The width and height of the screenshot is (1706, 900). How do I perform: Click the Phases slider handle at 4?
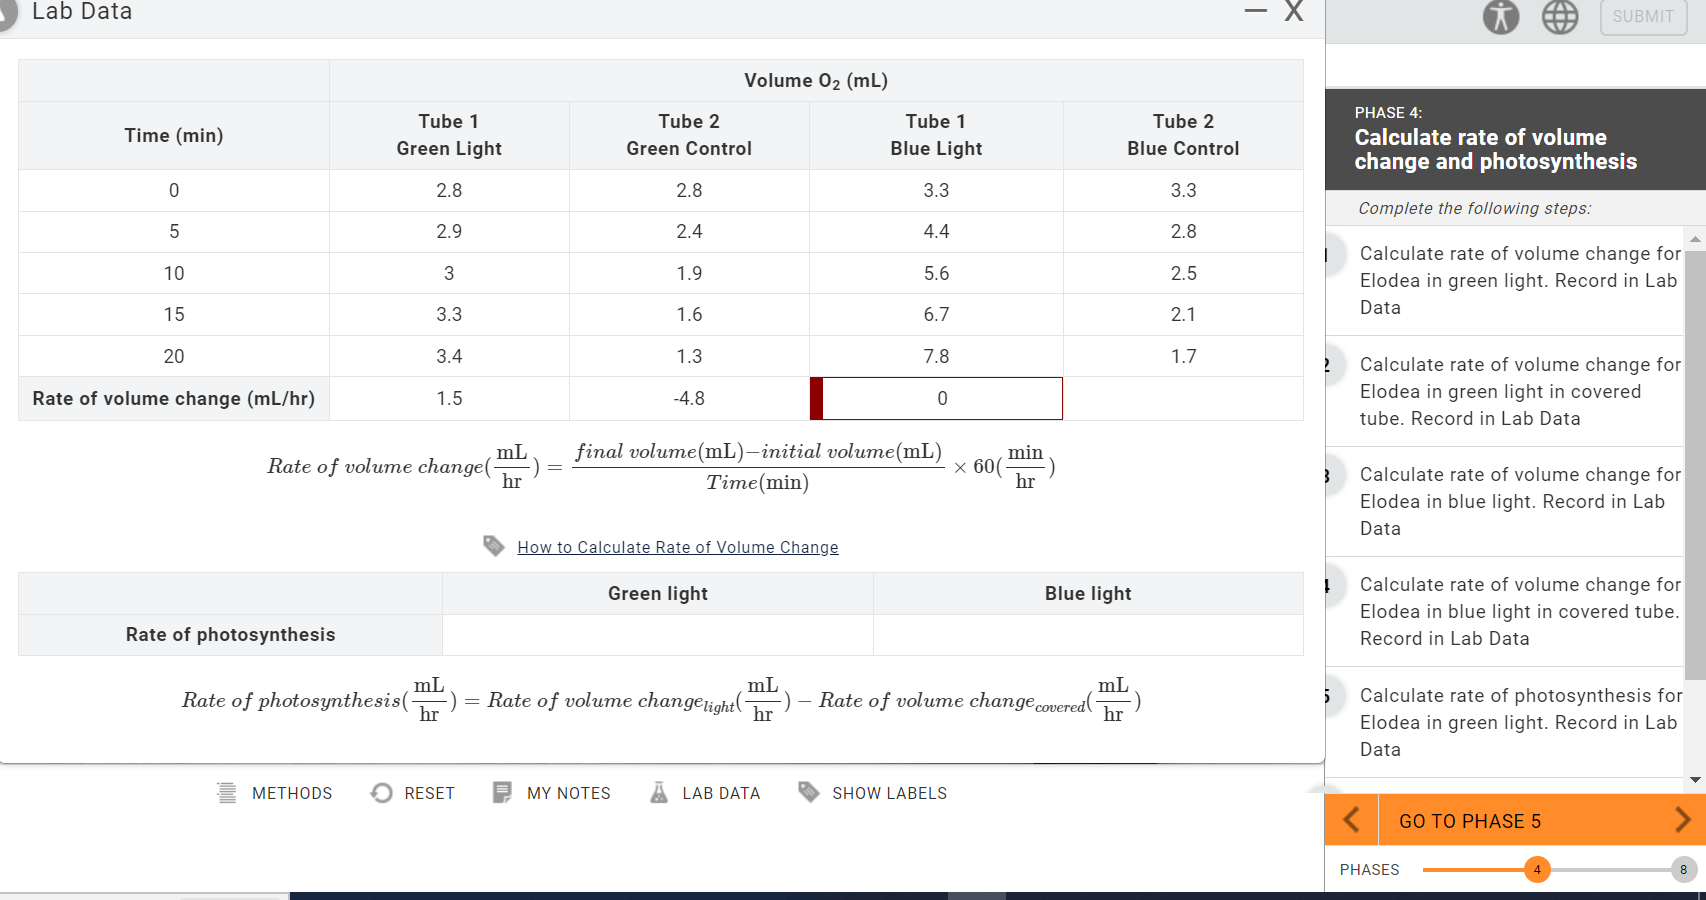click(1537, 870)
